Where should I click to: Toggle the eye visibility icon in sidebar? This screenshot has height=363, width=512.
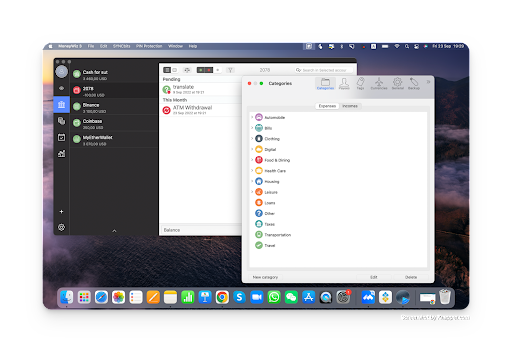point(61,88)
